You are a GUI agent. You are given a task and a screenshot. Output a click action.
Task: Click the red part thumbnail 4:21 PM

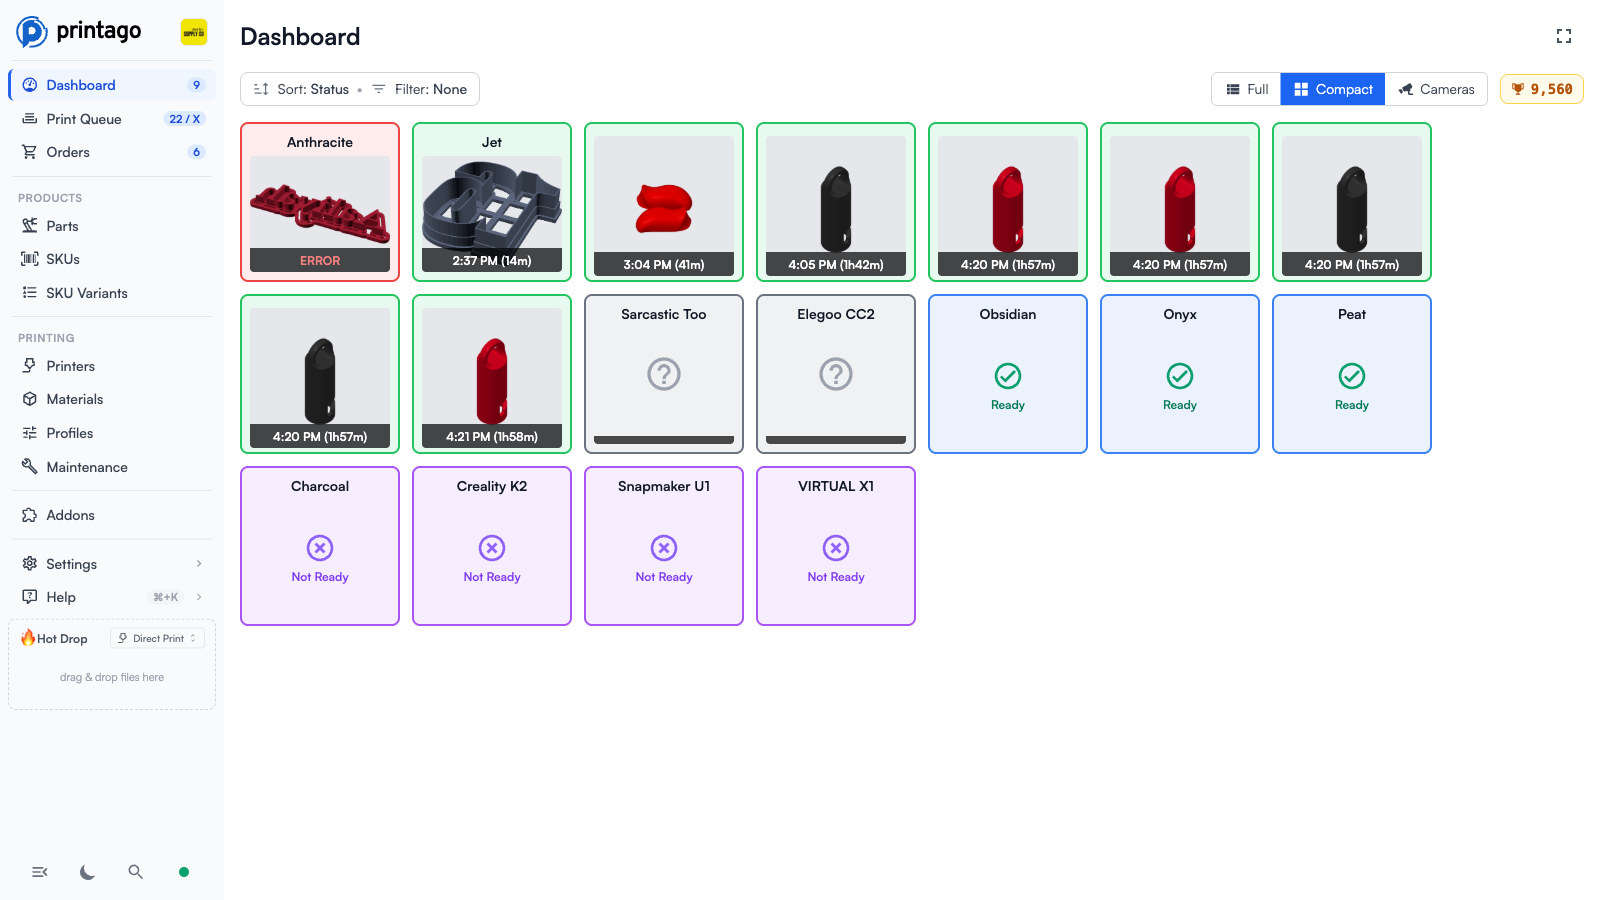492,378
